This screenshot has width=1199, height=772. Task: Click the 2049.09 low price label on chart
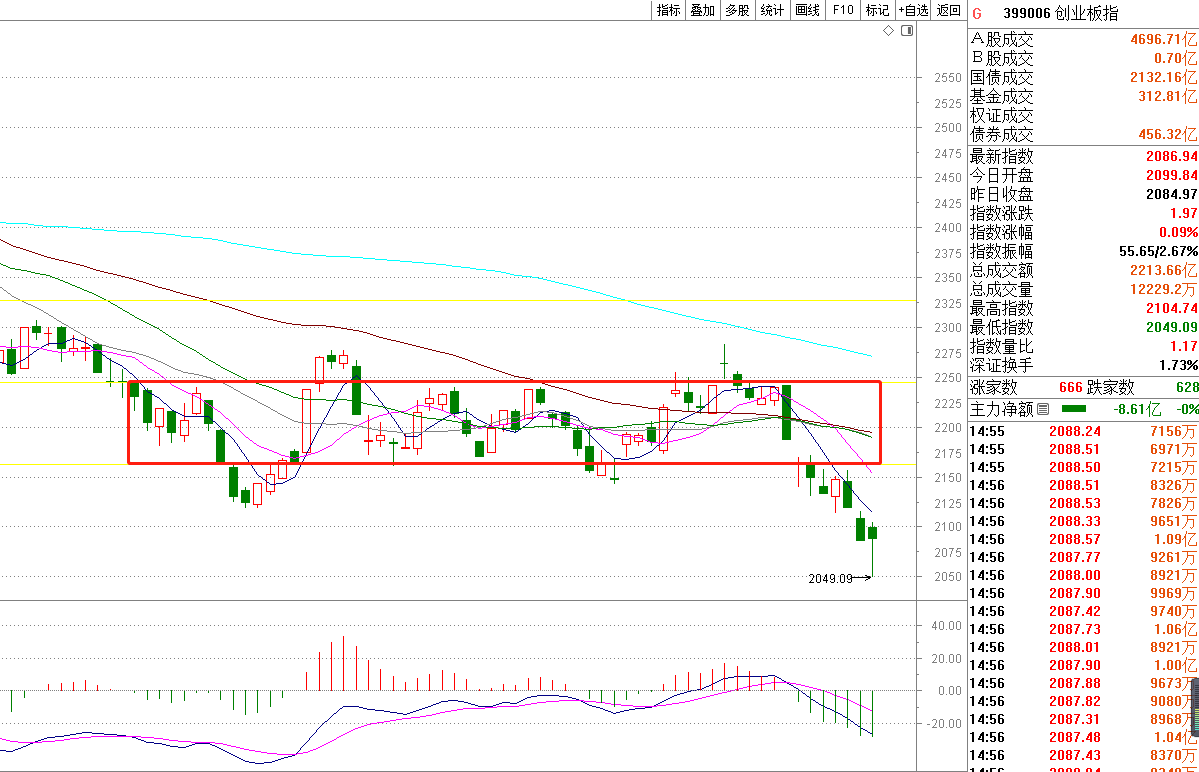[830, 579]
